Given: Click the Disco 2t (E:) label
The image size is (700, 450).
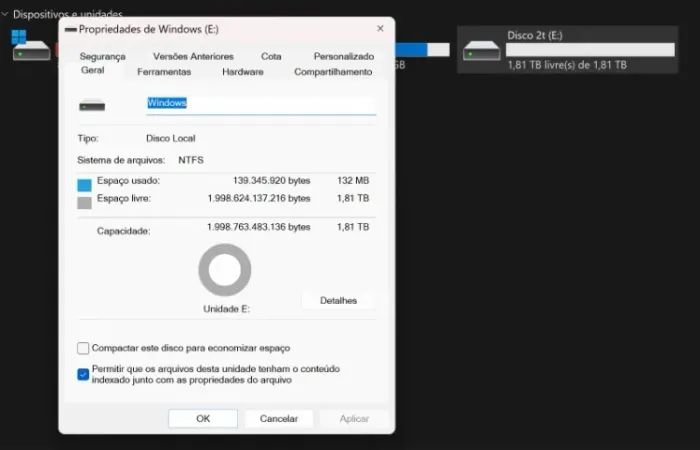Looking at the screenshot, I should (x=535, y=35).
